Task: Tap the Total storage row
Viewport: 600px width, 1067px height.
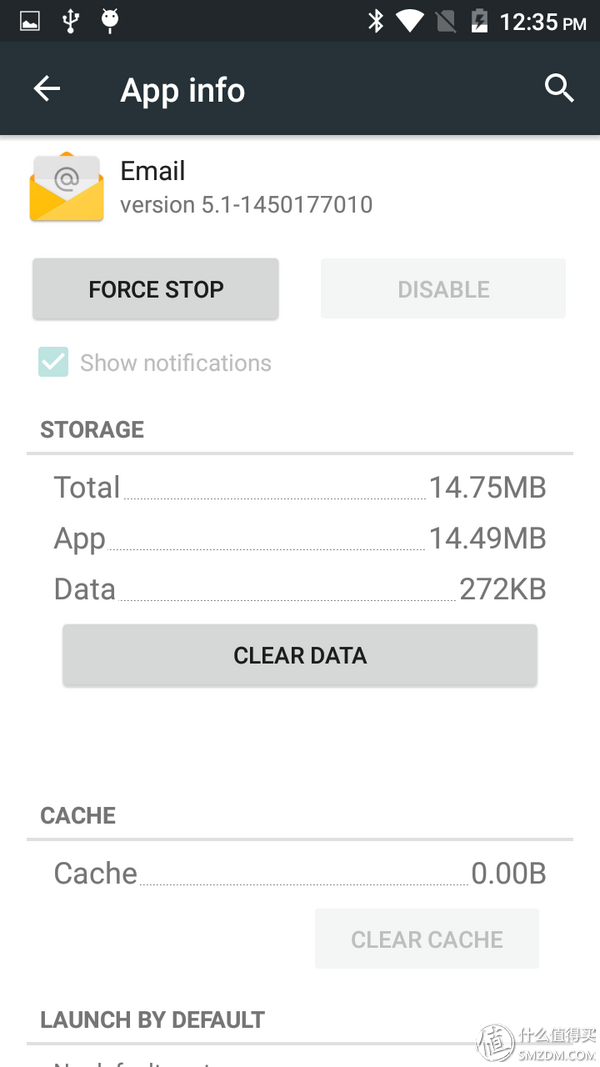Action: [300, 488]
